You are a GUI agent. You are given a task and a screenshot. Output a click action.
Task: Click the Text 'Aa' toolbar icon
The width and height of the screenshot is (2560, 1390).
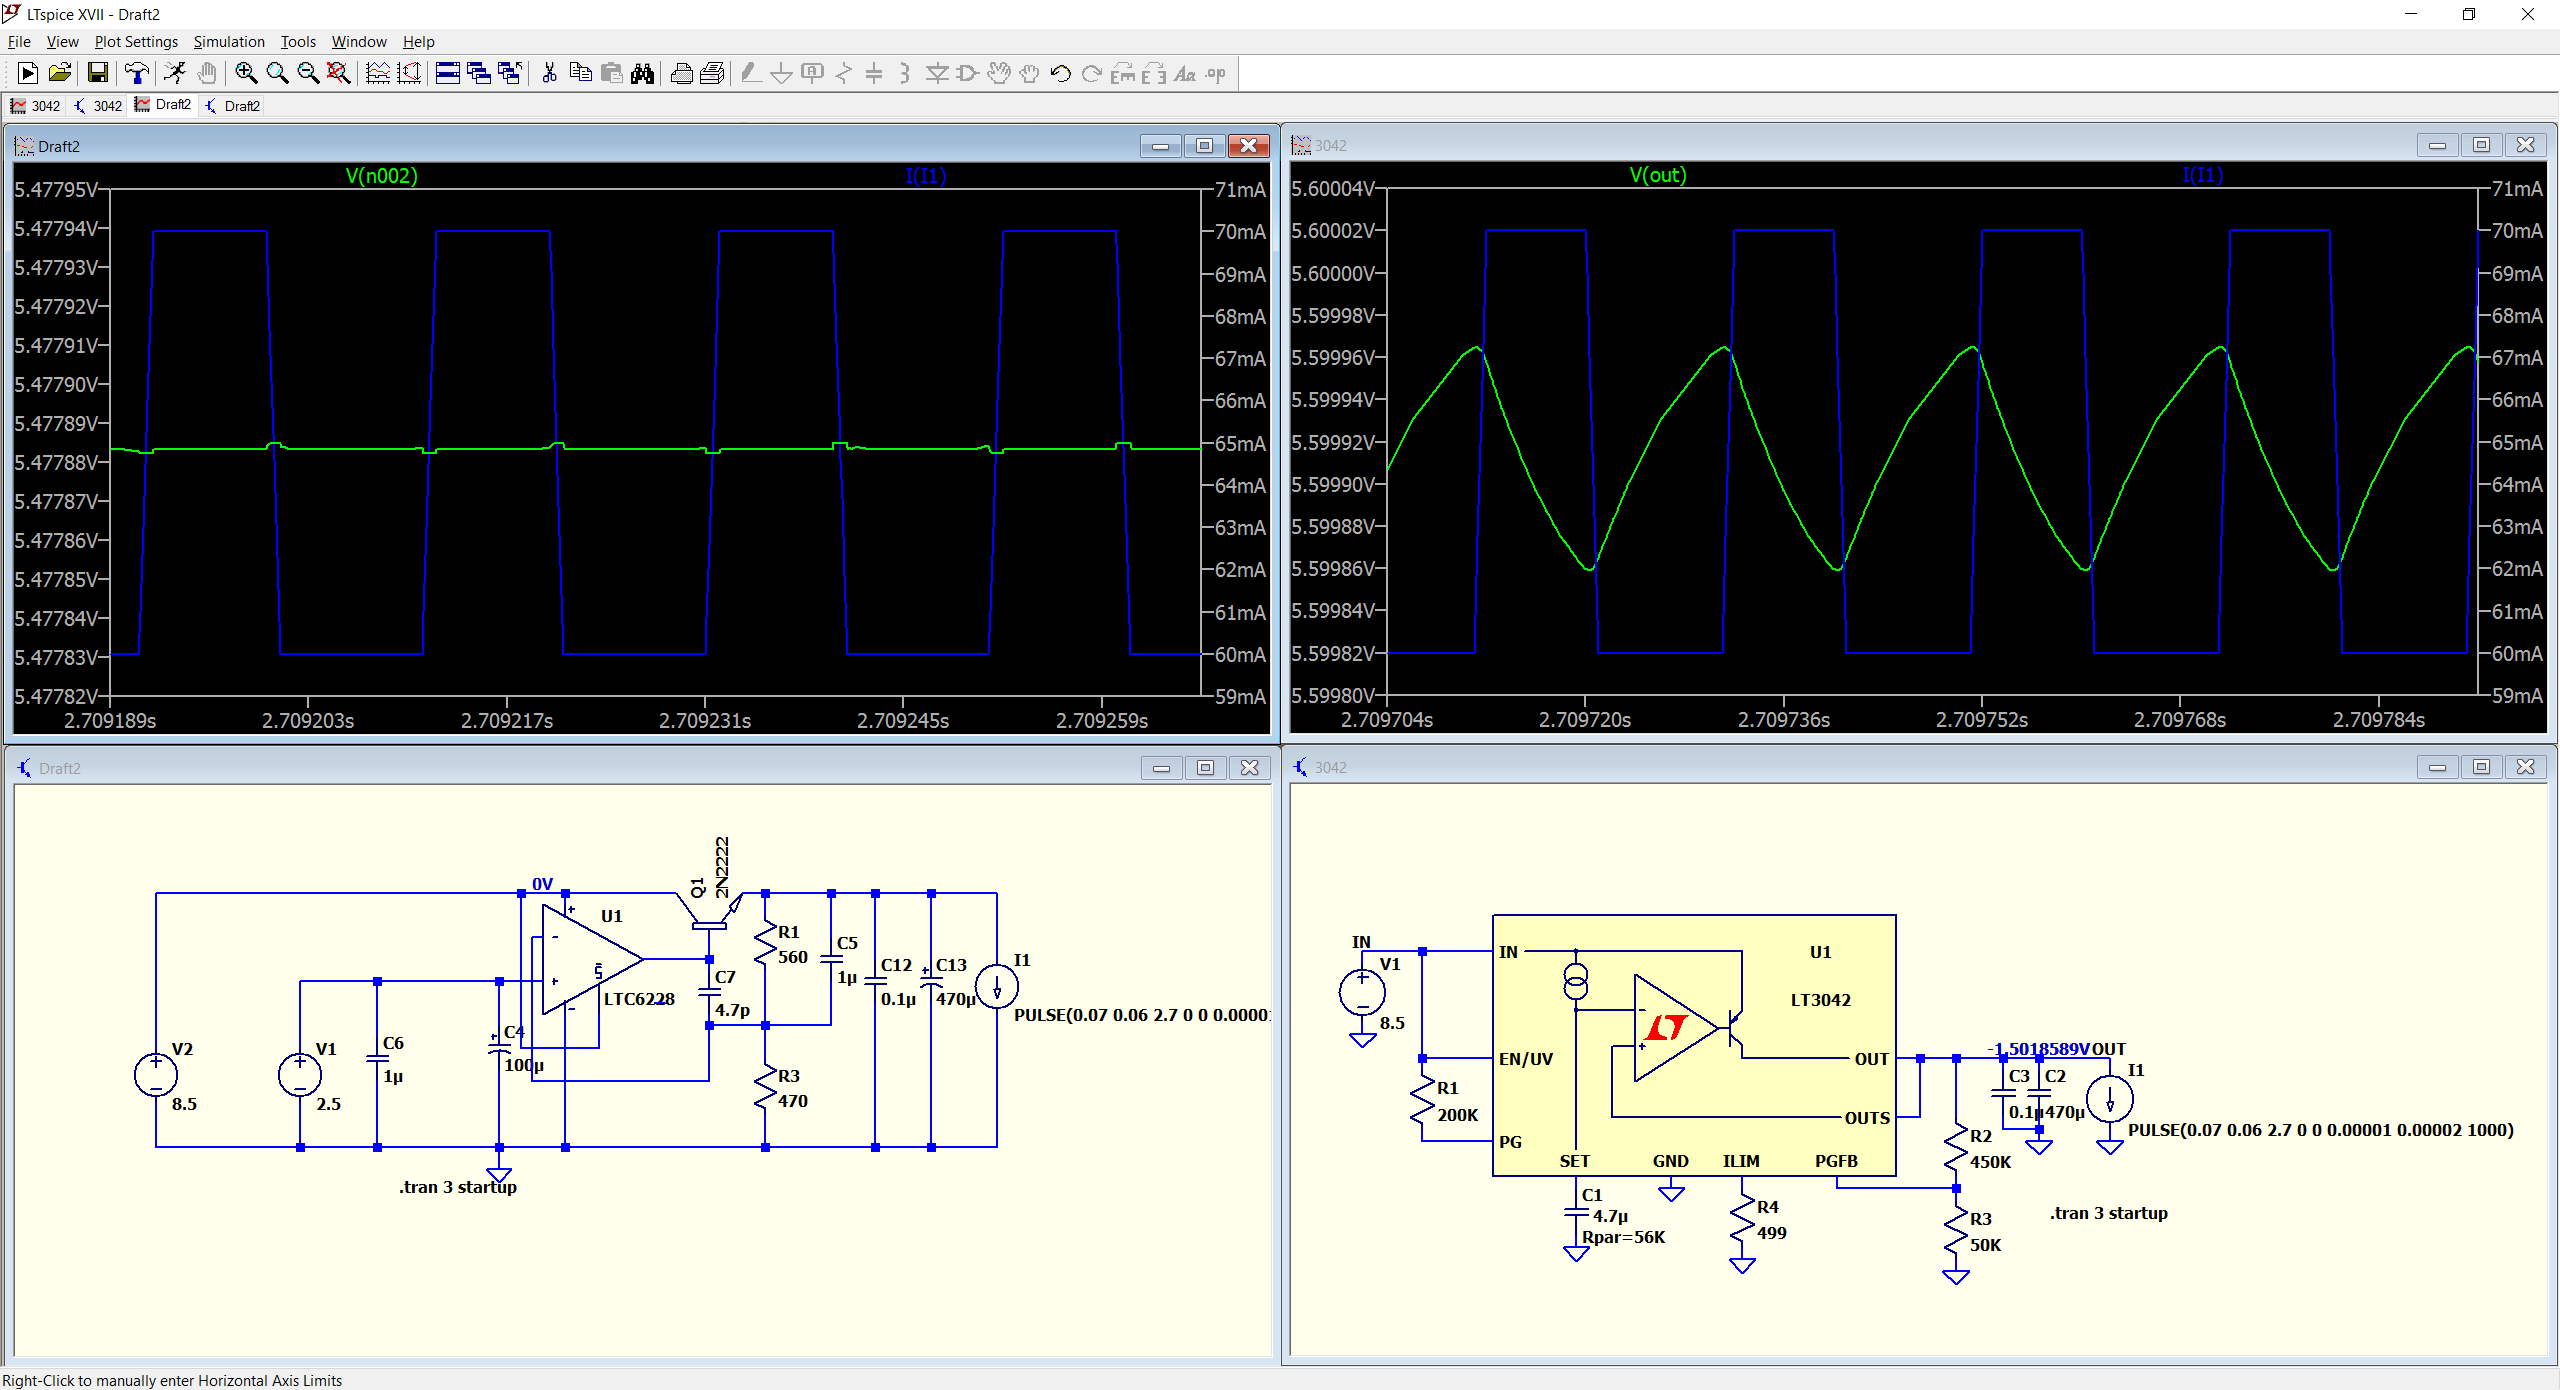1185,73
